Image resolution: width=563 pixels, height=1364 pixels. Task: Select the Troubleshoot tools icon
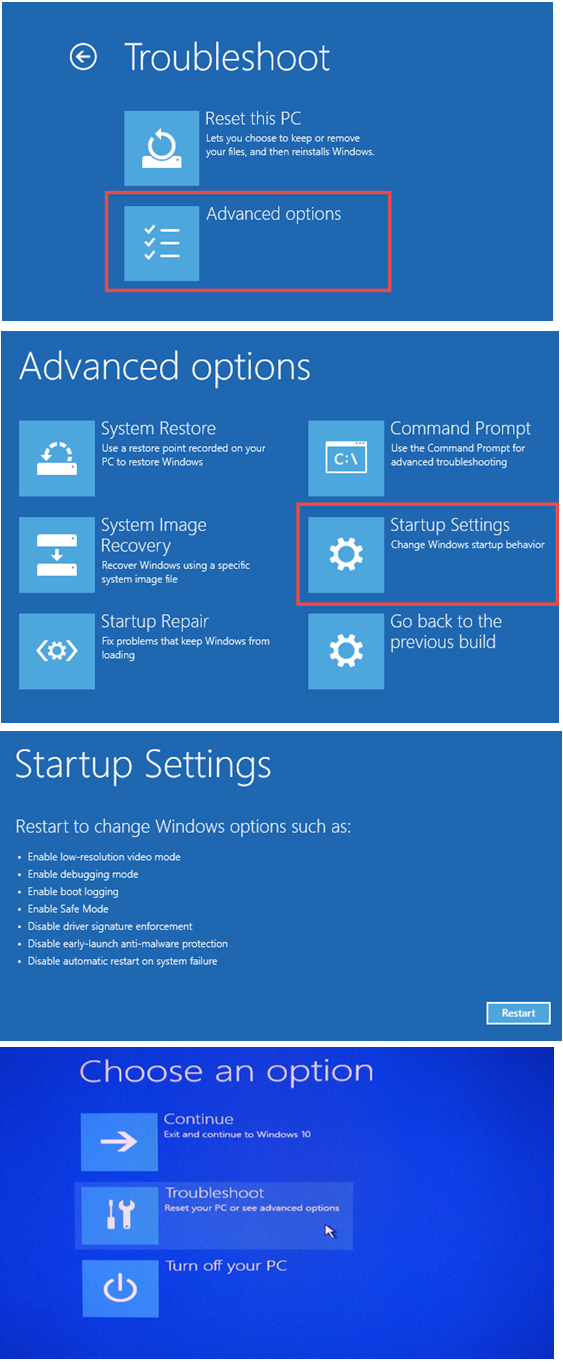(119, 1215)
